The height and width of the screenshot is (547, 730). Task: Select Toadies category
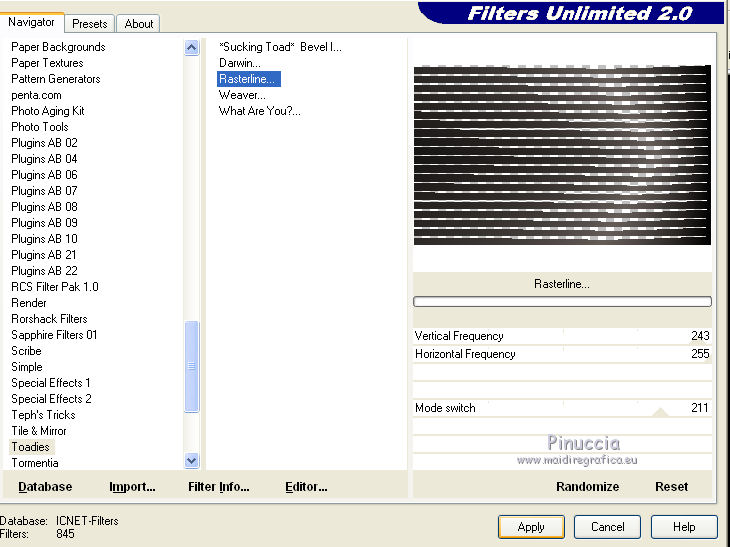[31, 447]
